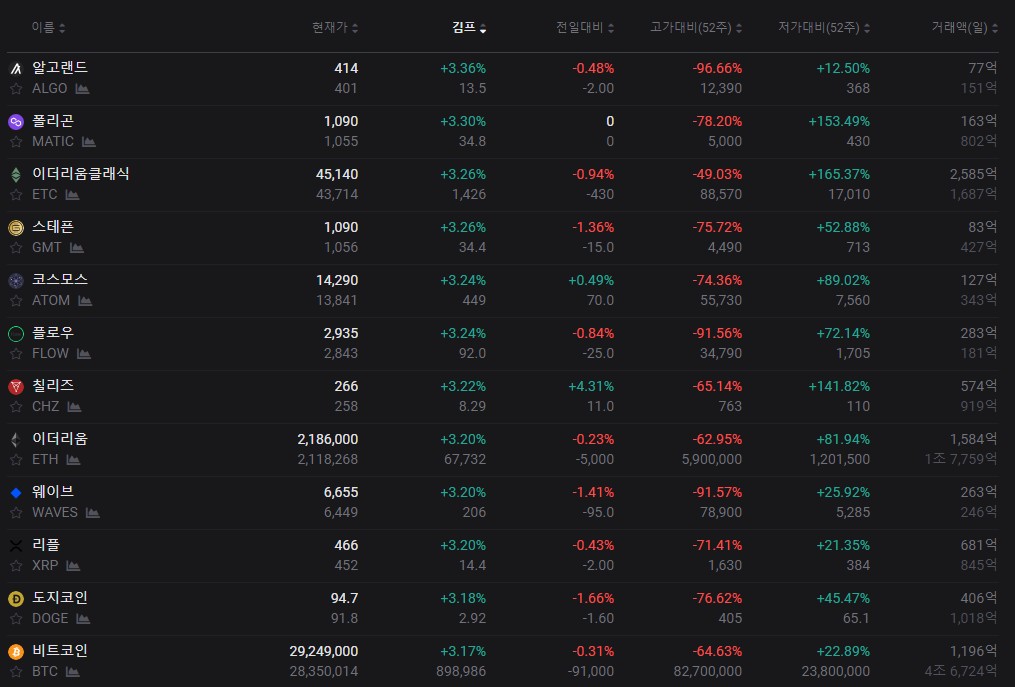Toggle favorite star for ALGO

(16, 89)
